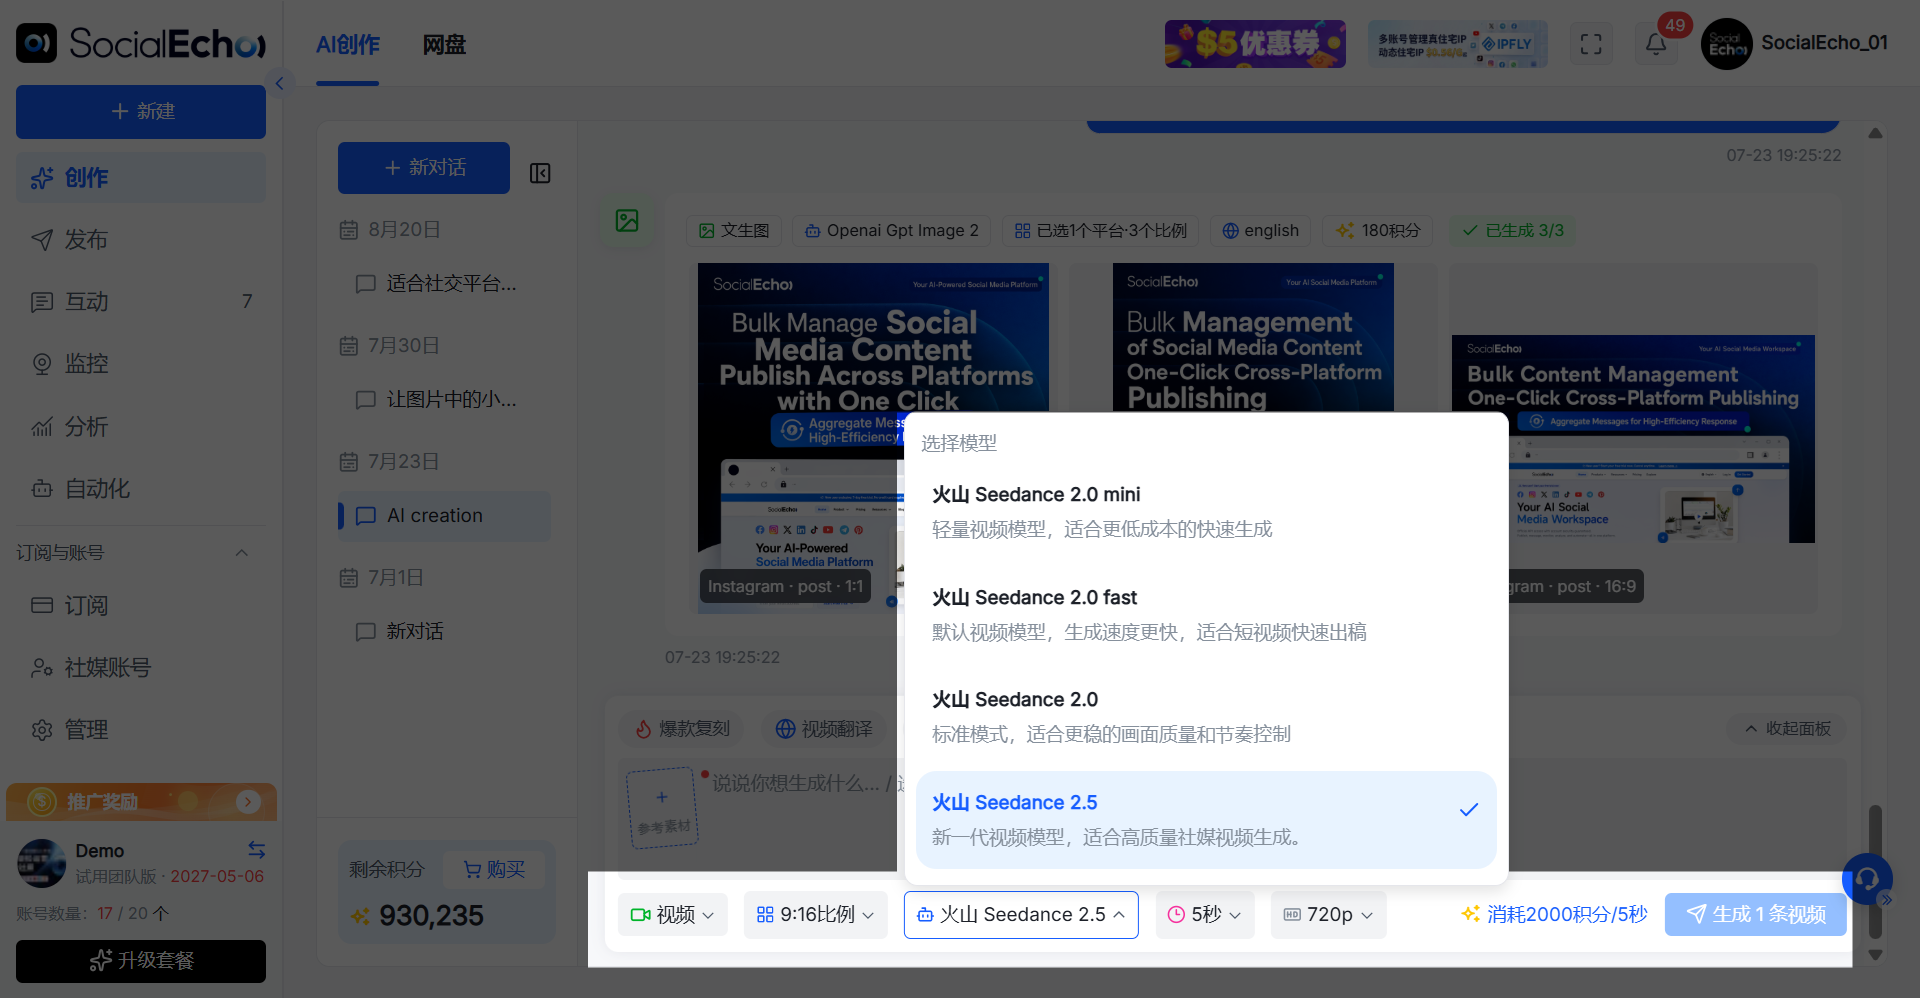
Task: Select the 火山 Seedance 2.0 mini model
Action: pyautogui.click(x=1206, y=511)
